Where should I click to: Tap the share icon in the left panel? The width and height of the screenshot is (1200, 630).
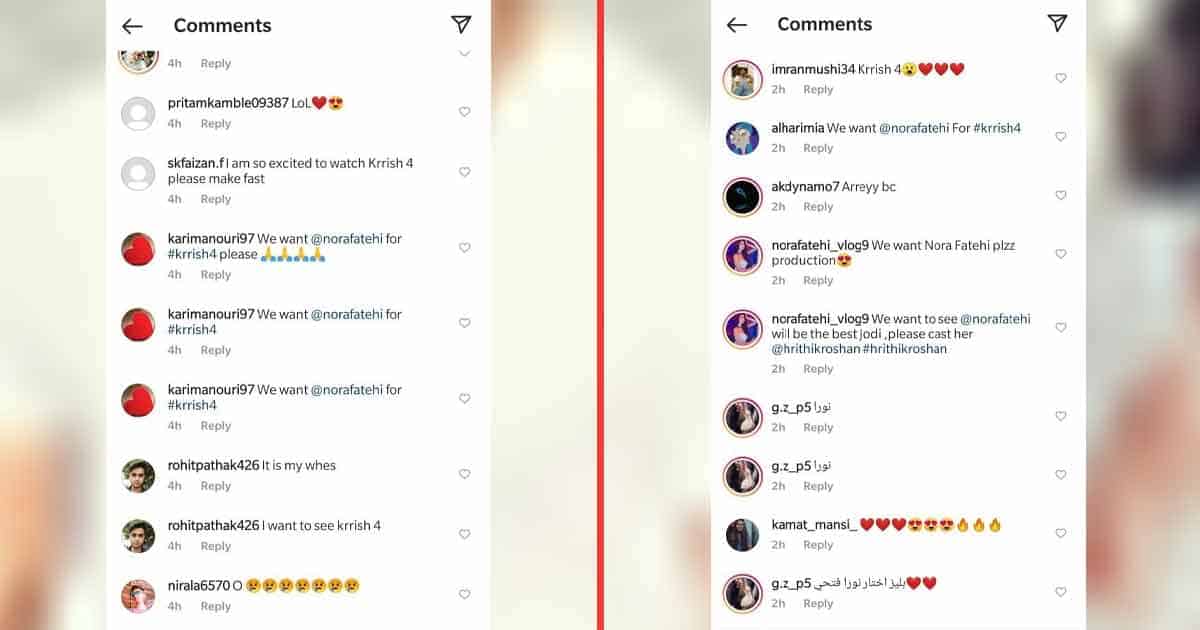click(x=461, y=25)
